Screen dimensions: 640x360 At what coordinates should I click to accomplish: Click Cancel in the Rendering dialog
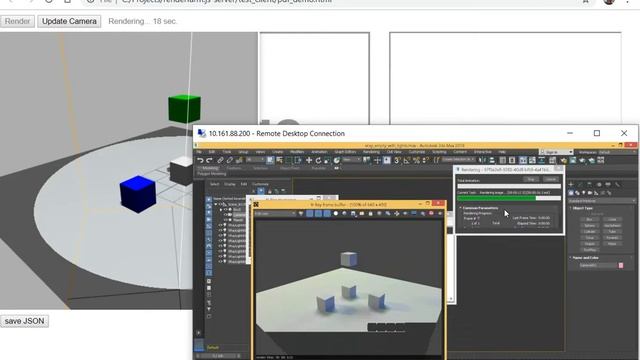(x=550, y=179)
